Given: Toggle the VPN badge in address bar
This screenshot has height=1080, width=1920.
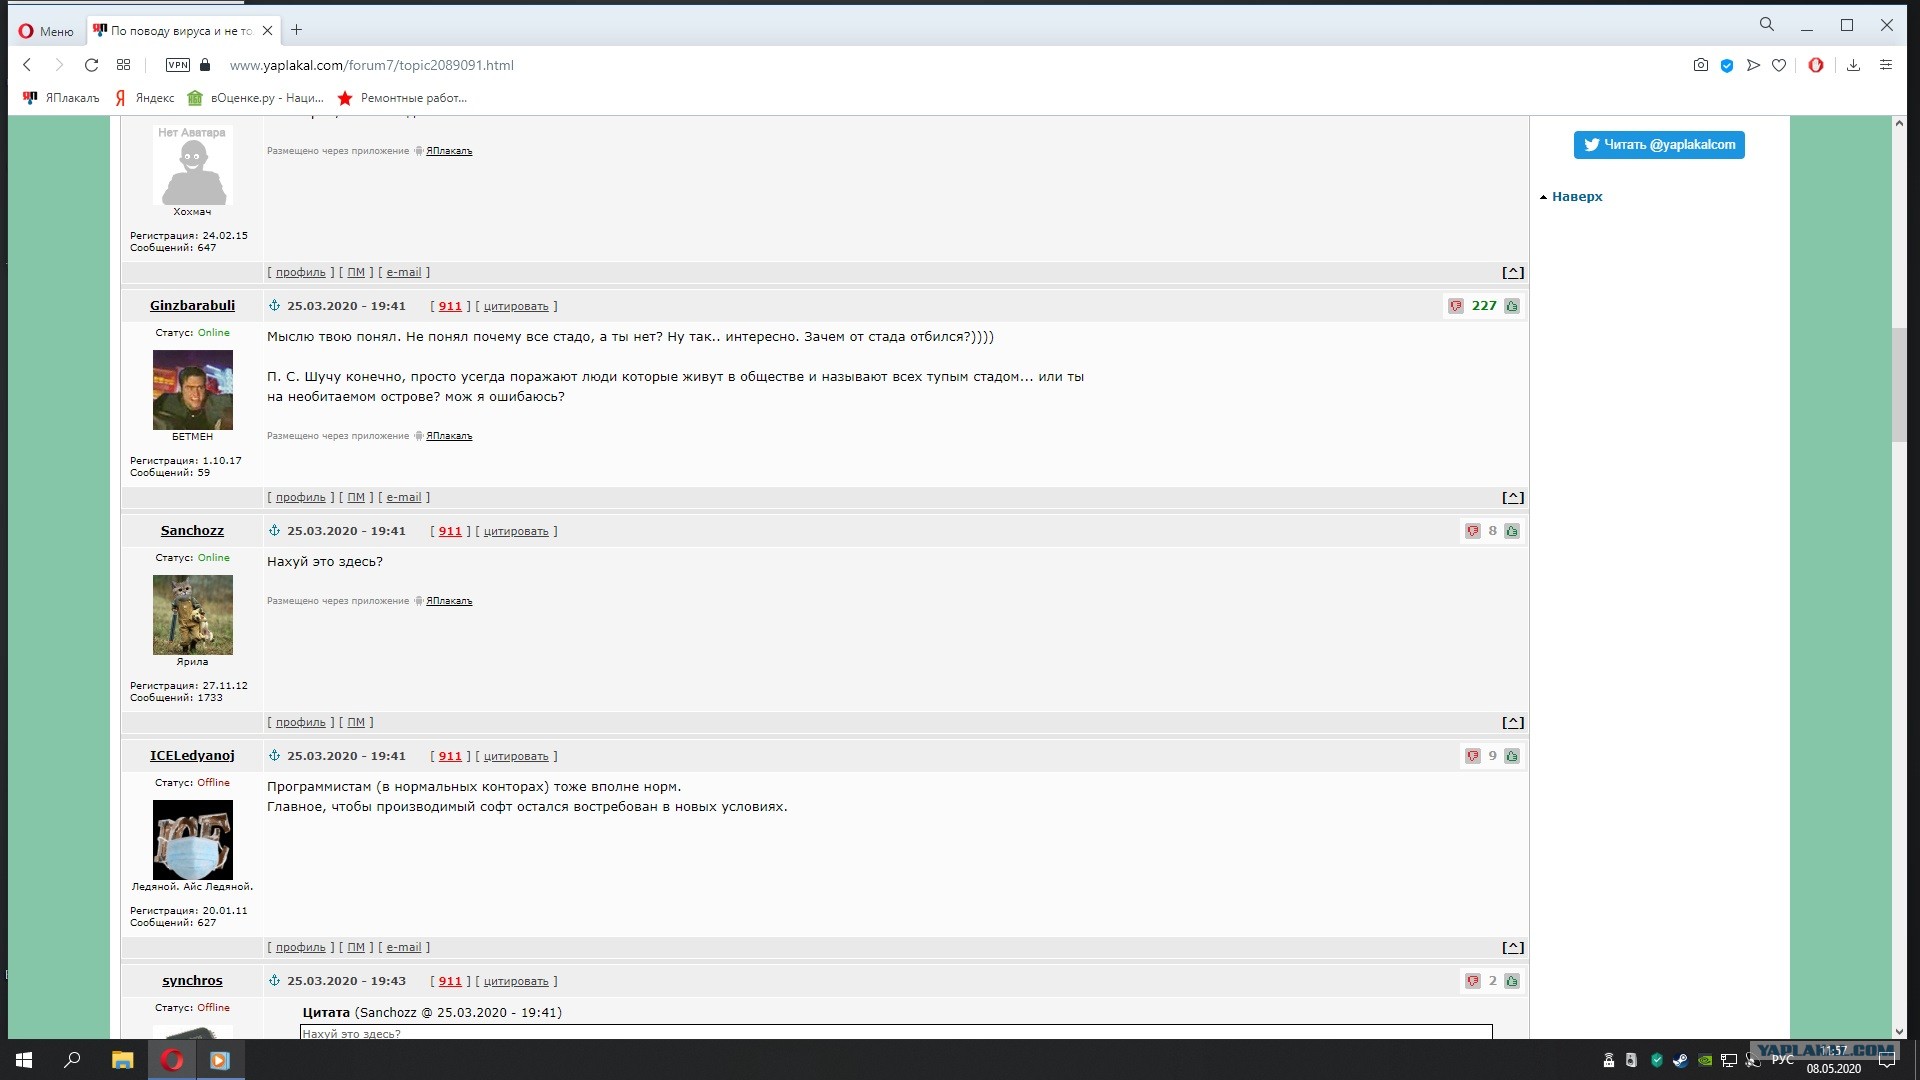Looking at the screenshot, I should (x=178, y=65).
